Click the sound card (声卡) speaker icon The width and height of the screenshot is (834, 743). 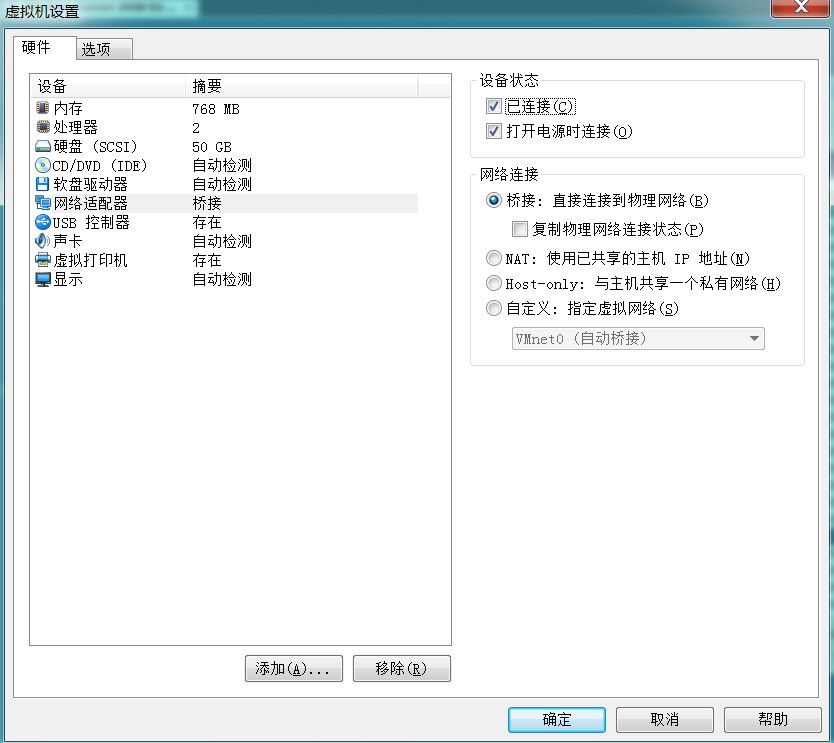(43, 241)
